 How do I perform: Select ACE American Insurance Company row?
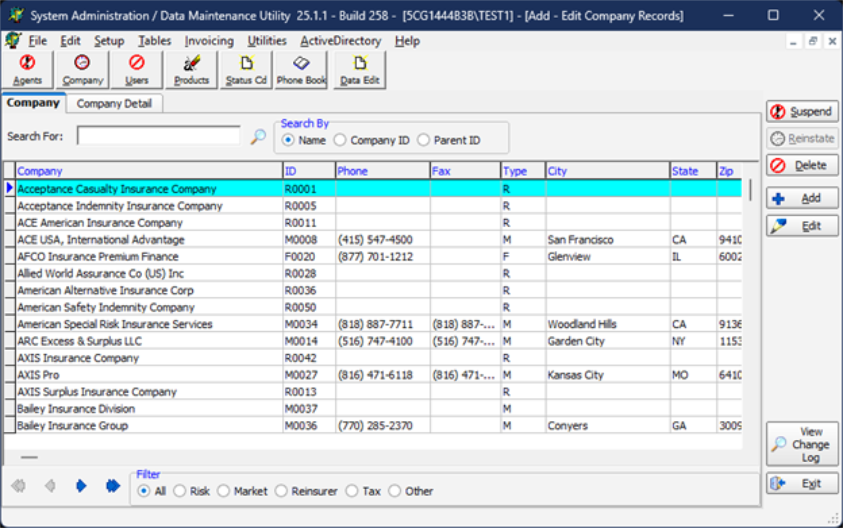point(378,223)
